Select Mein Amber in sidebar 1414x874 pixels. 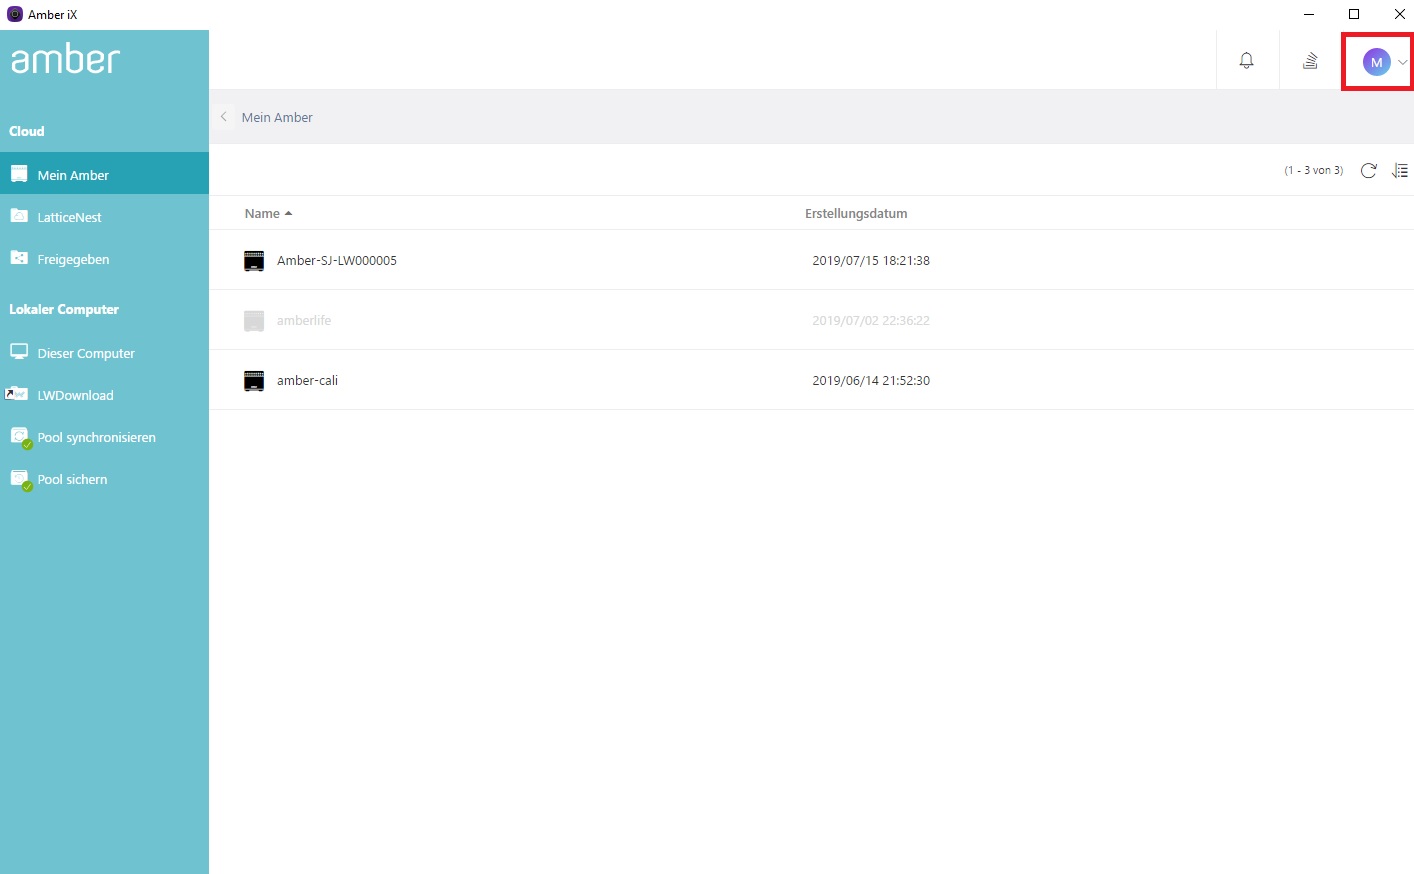104,174
